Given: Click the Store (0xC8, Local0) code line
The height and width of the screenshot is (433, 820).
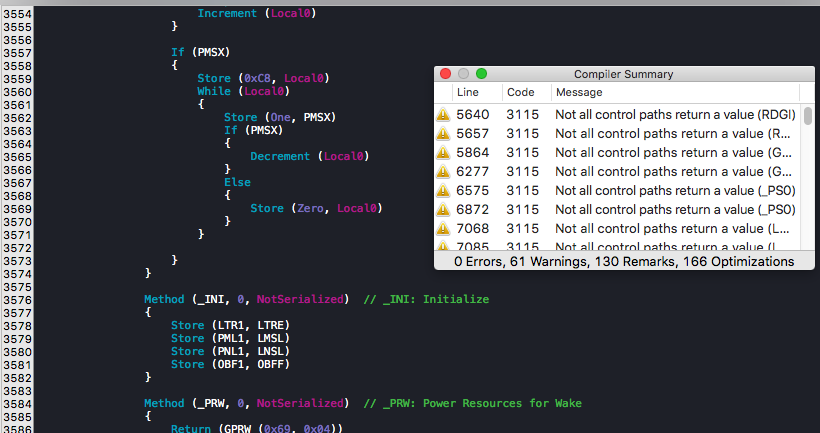Looking at the screenshot, I should pos(263,78).
